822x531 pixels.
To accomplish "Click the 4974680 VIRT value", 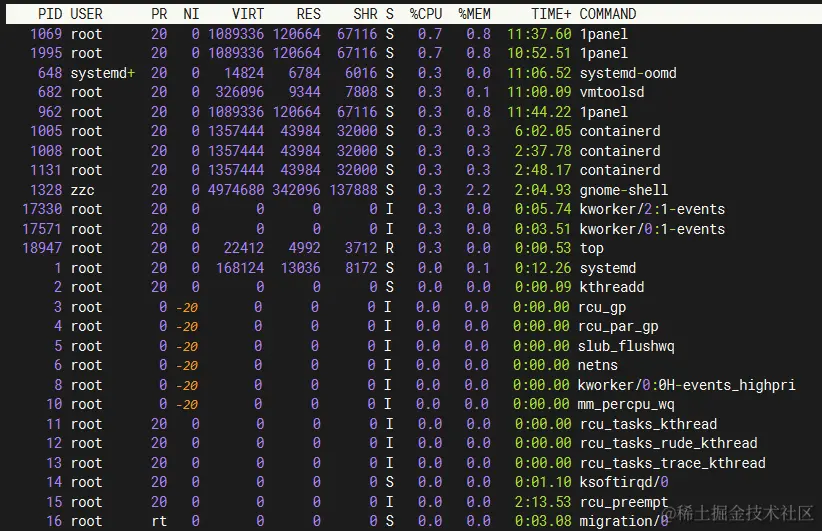I will coord(236,190).
